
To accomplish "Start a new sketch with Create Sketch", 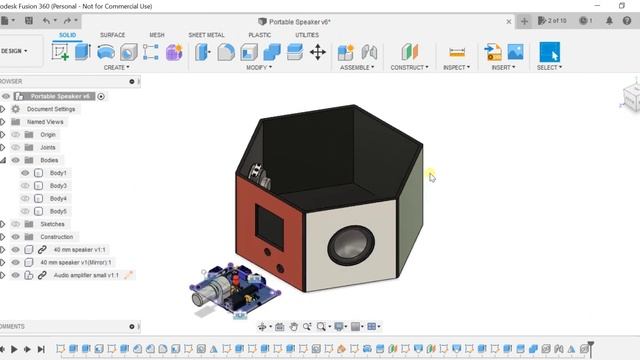I will pyautogui.click(x=60, y=52).
